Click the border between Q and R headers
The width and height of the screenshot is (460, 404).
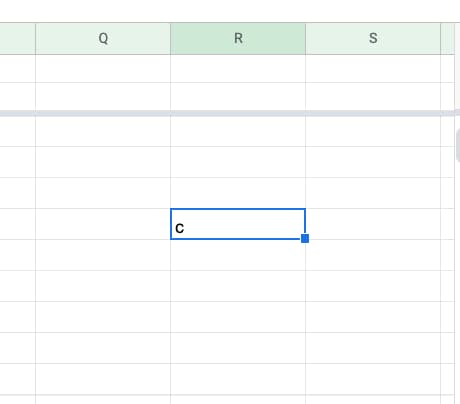pos(170,39)
